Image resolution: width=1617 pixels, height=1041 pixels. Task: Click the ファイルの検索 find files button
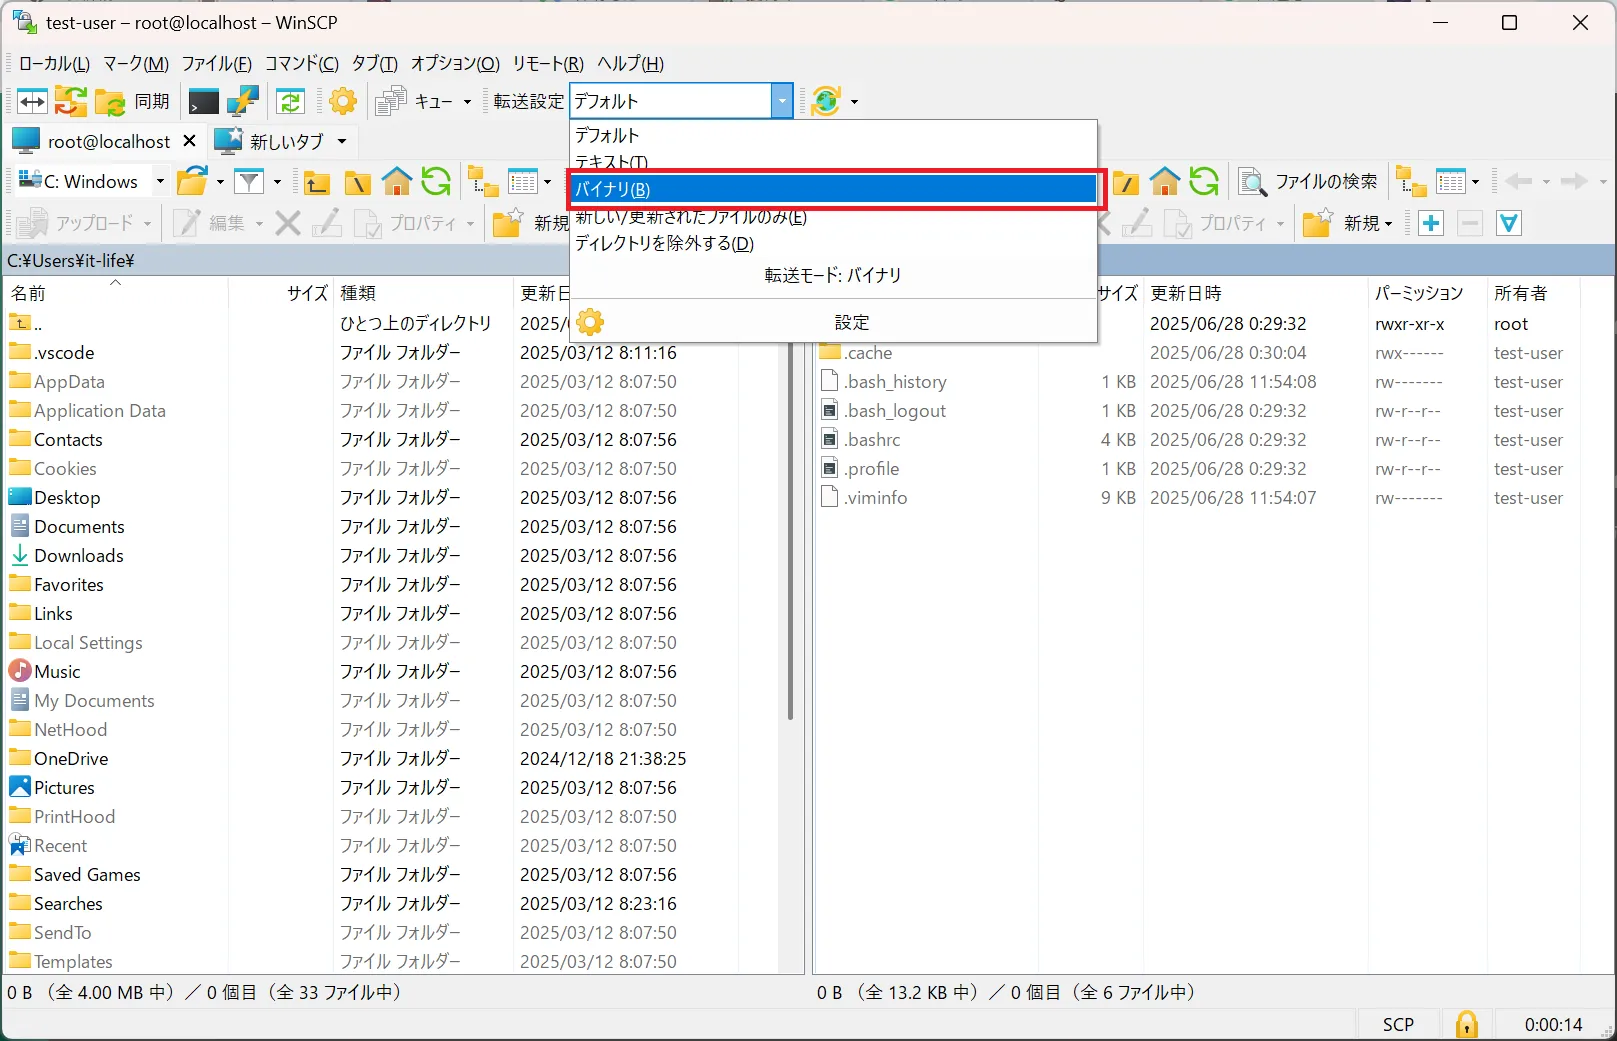tap(1308, 181)
